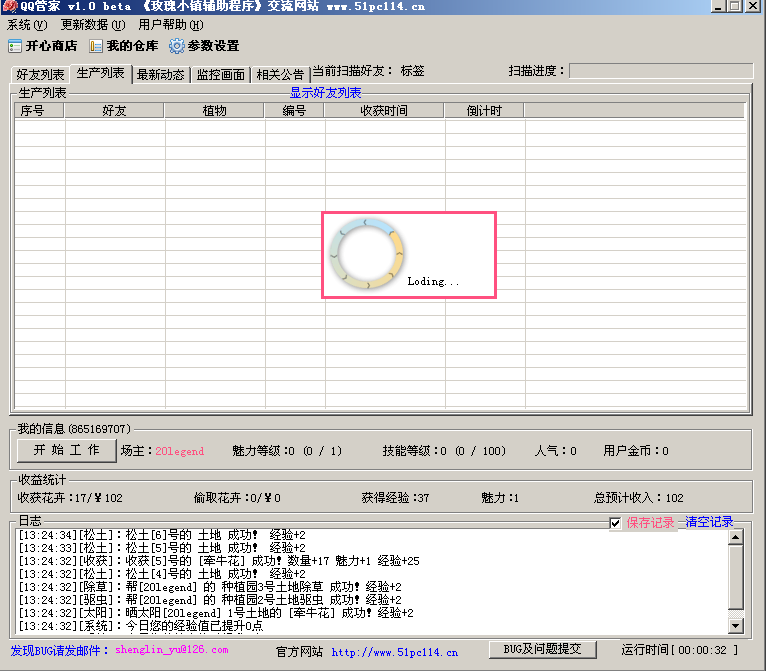The image size is (766, 671).
Task: Sort by the 收获时间 column header
Action: (384, 111)
